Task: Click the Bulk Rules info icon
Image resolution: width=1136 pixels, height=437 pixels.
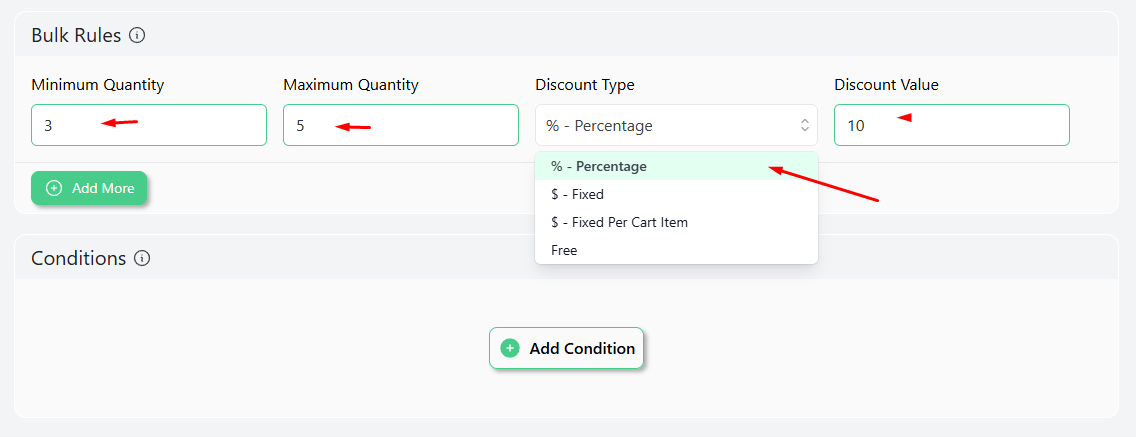Action: point(137,35)
